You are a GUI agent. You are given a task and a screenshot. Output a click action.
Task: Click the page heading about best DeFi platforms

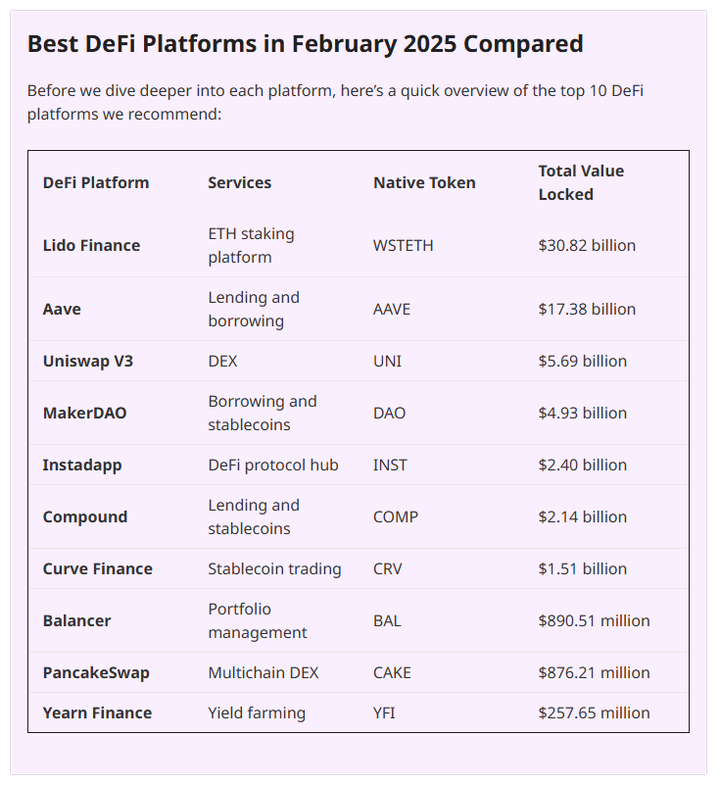tap(305, 44)
